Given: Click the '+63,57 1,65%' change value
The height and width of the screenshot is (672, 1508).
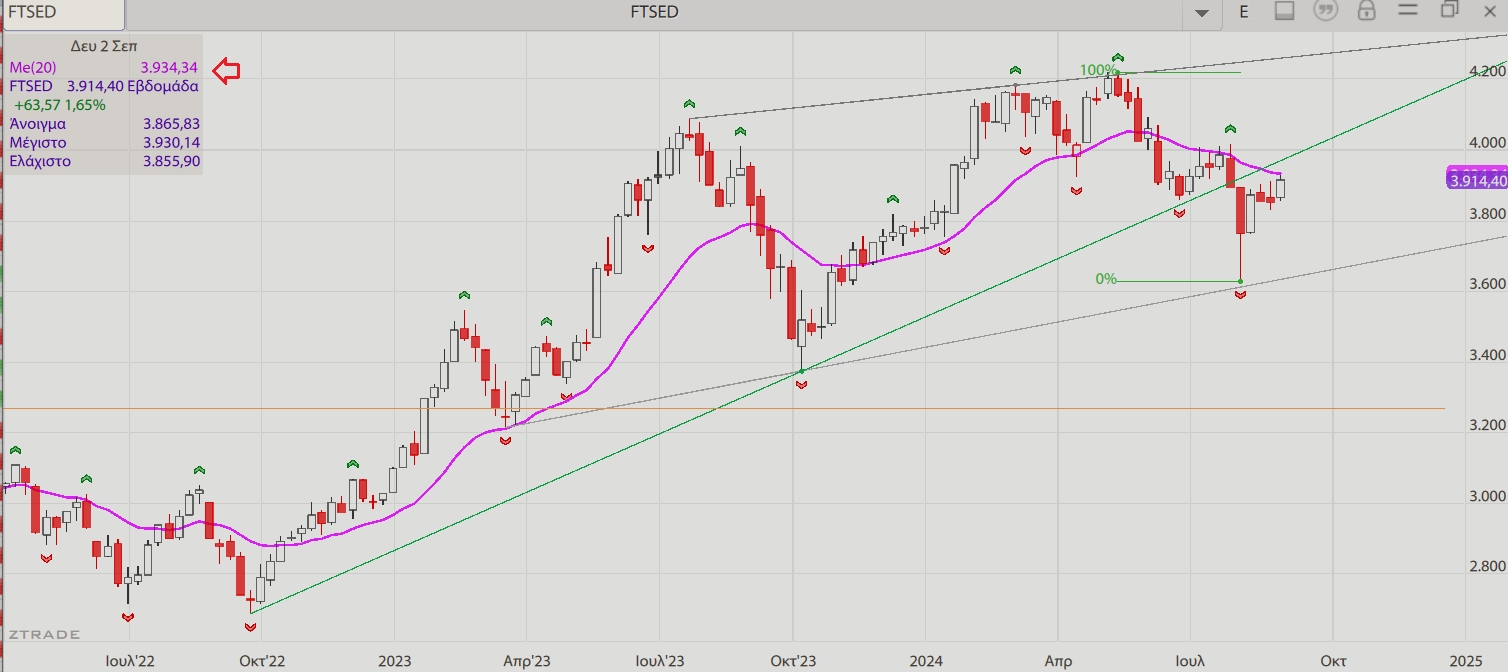Looking at the screenshot, I should click(60, 105).
